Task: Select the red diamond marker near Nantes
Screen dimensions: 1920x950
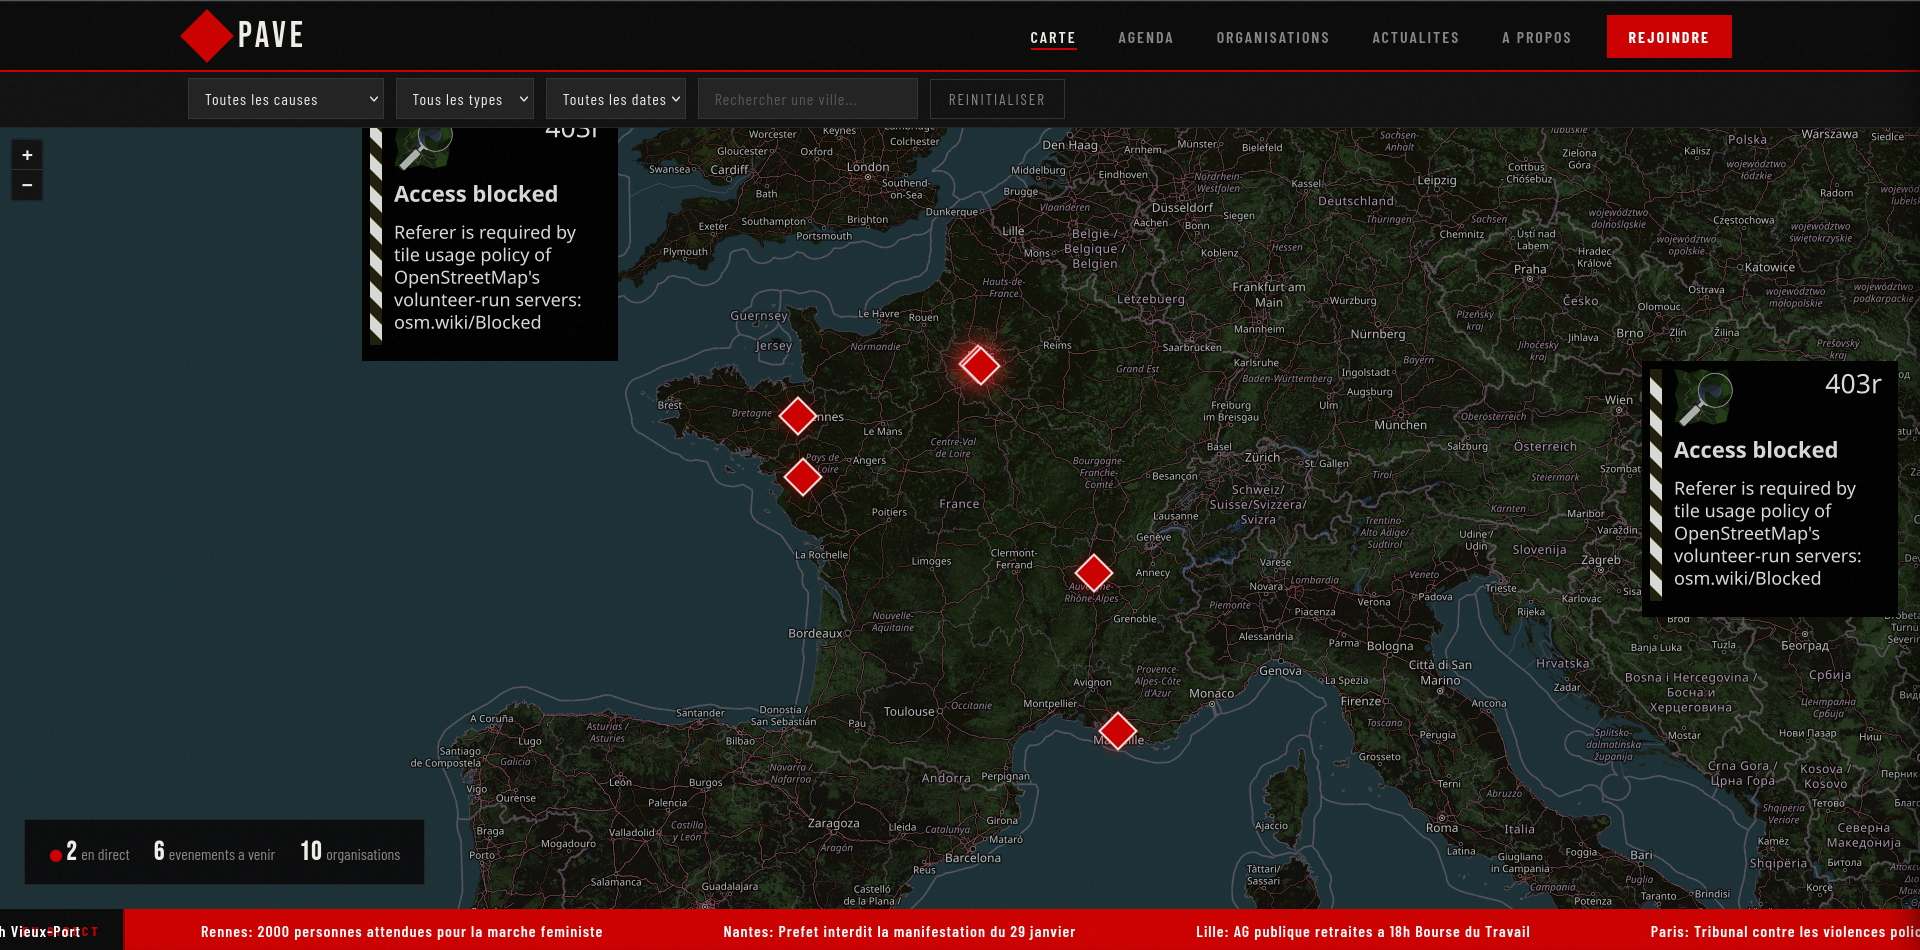Action: coord(802,477)
